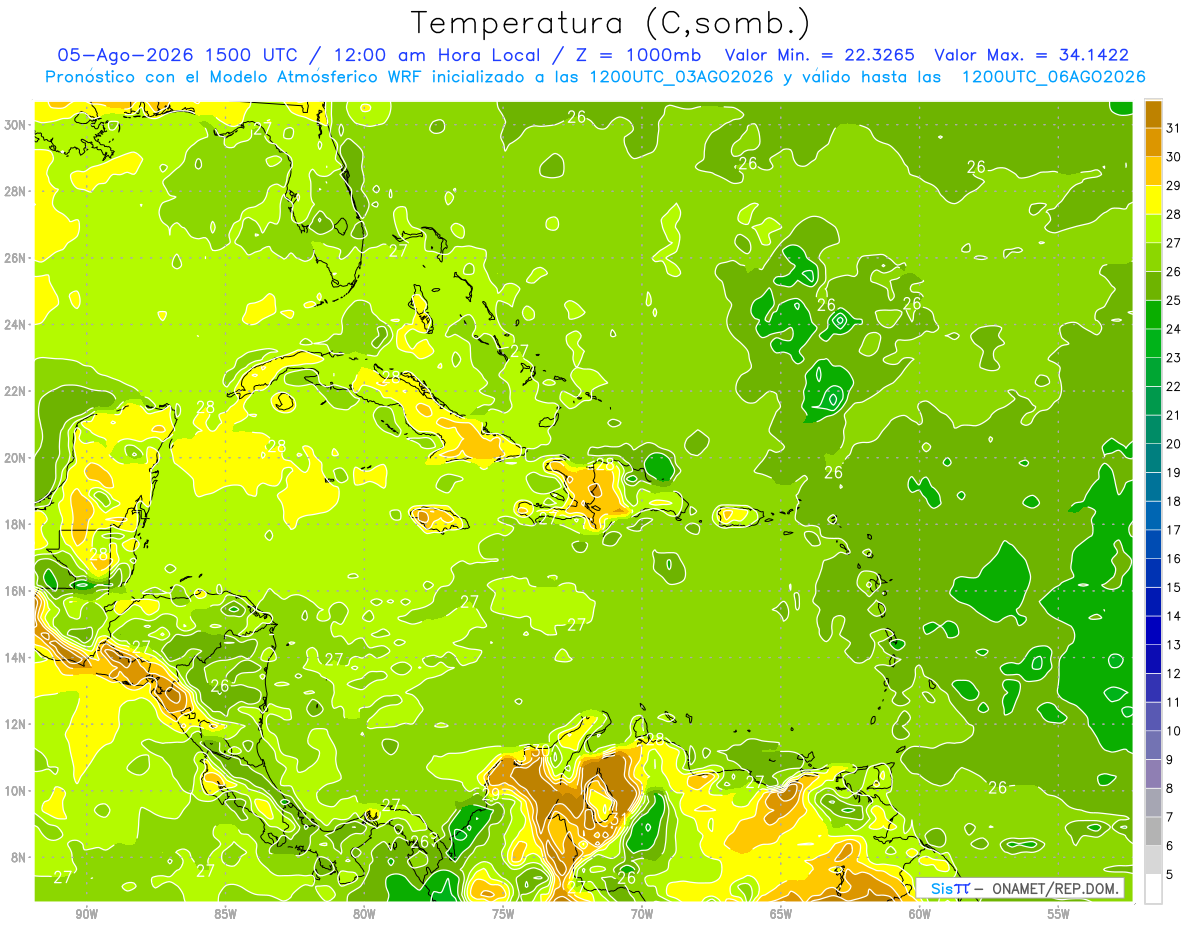Click the latitude axis label 22N

[15, 391]
